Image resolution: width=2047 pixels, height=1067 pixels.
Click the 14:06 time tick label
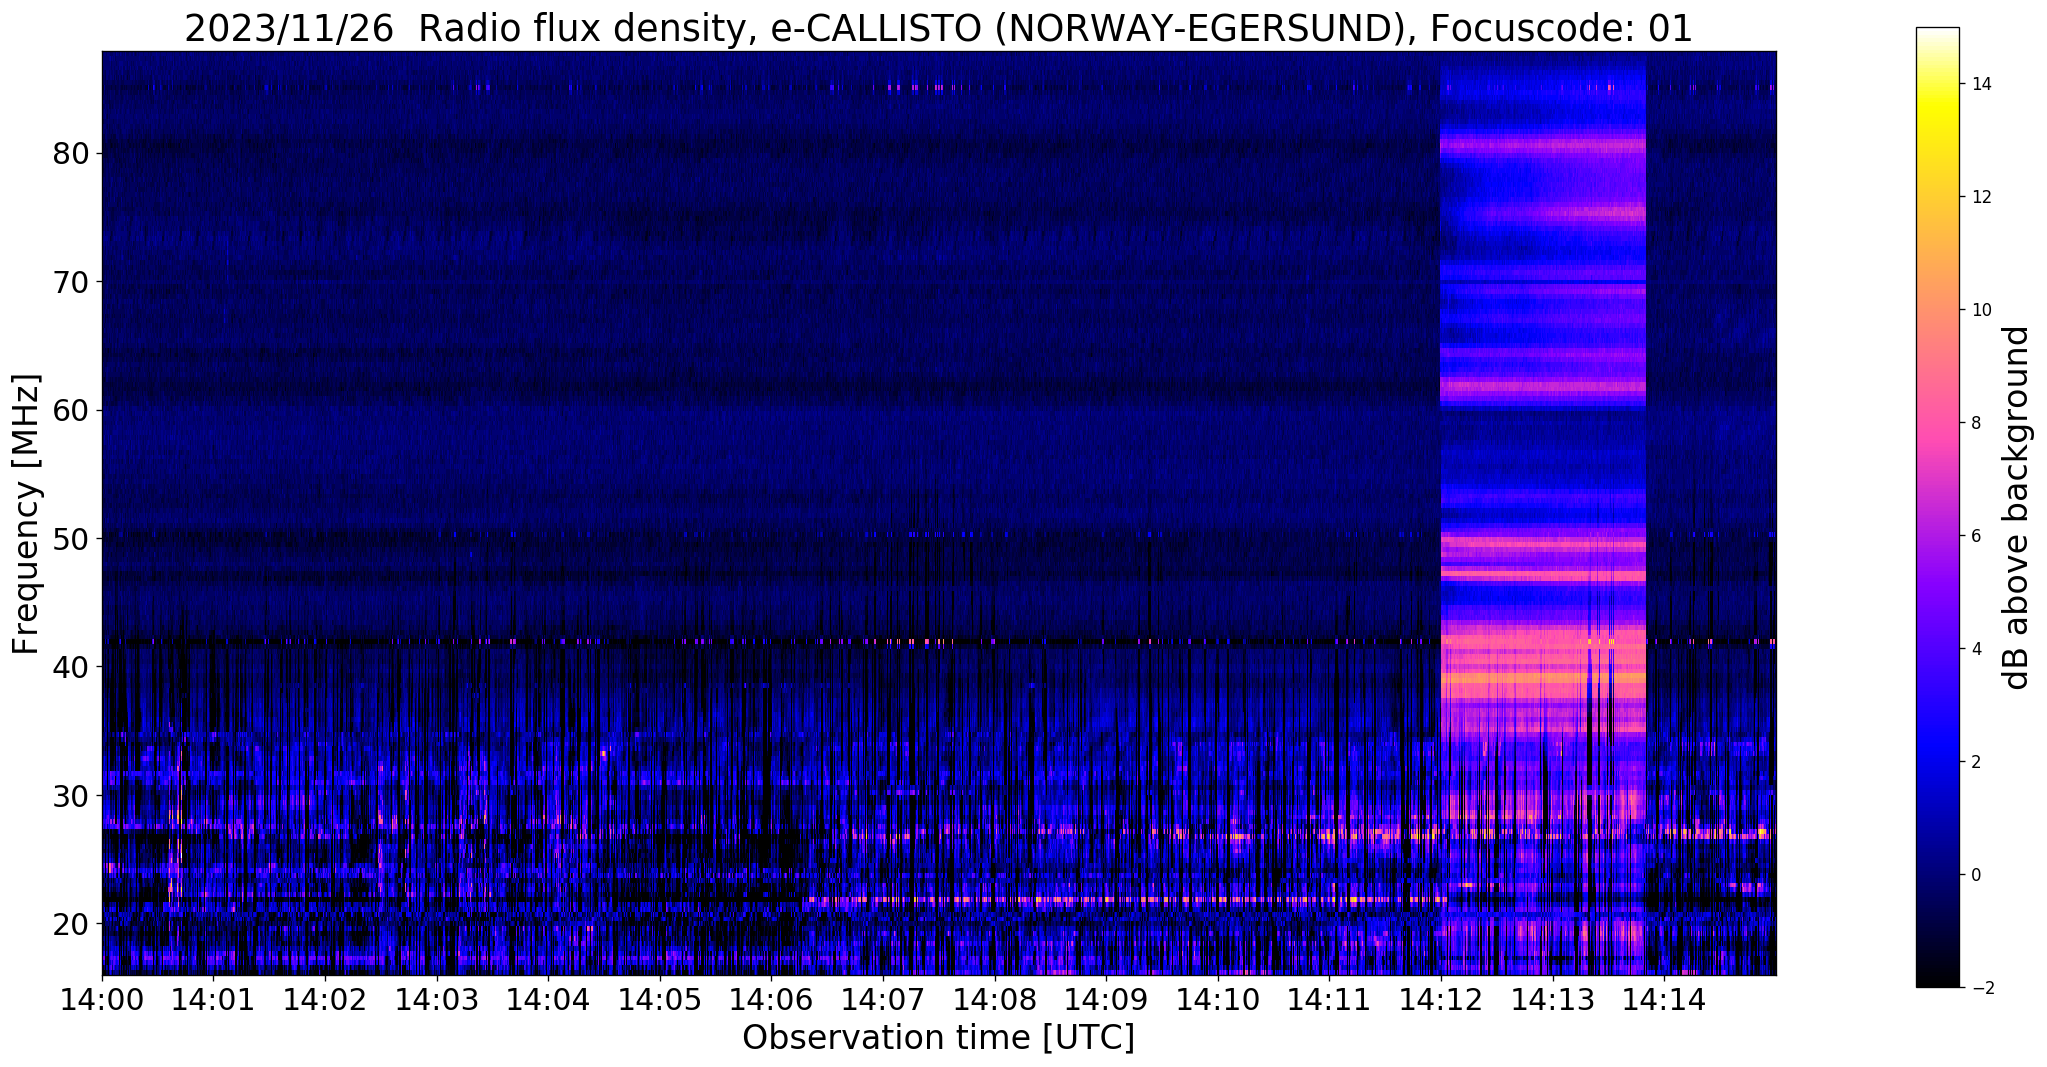[x=771, y=999]
